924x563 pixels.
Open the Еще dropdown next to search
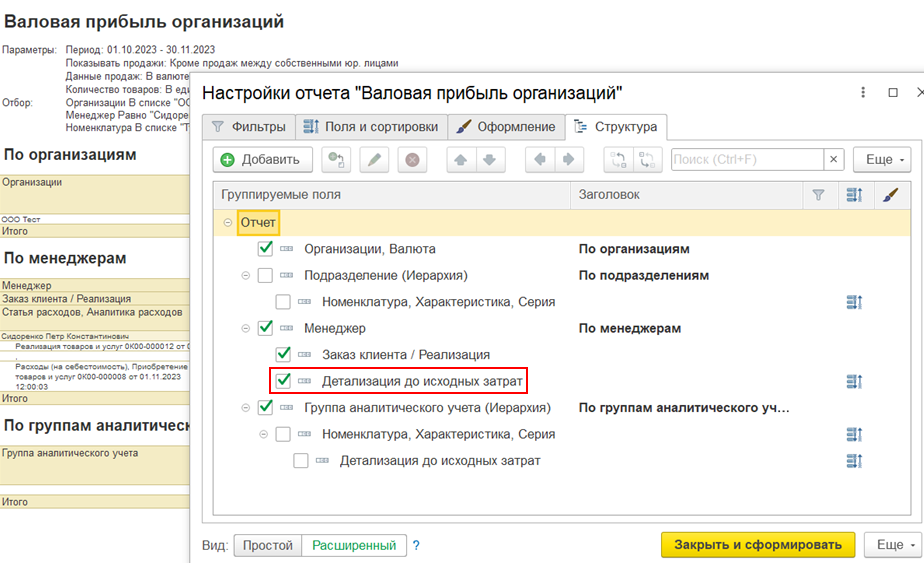(882, 159)
